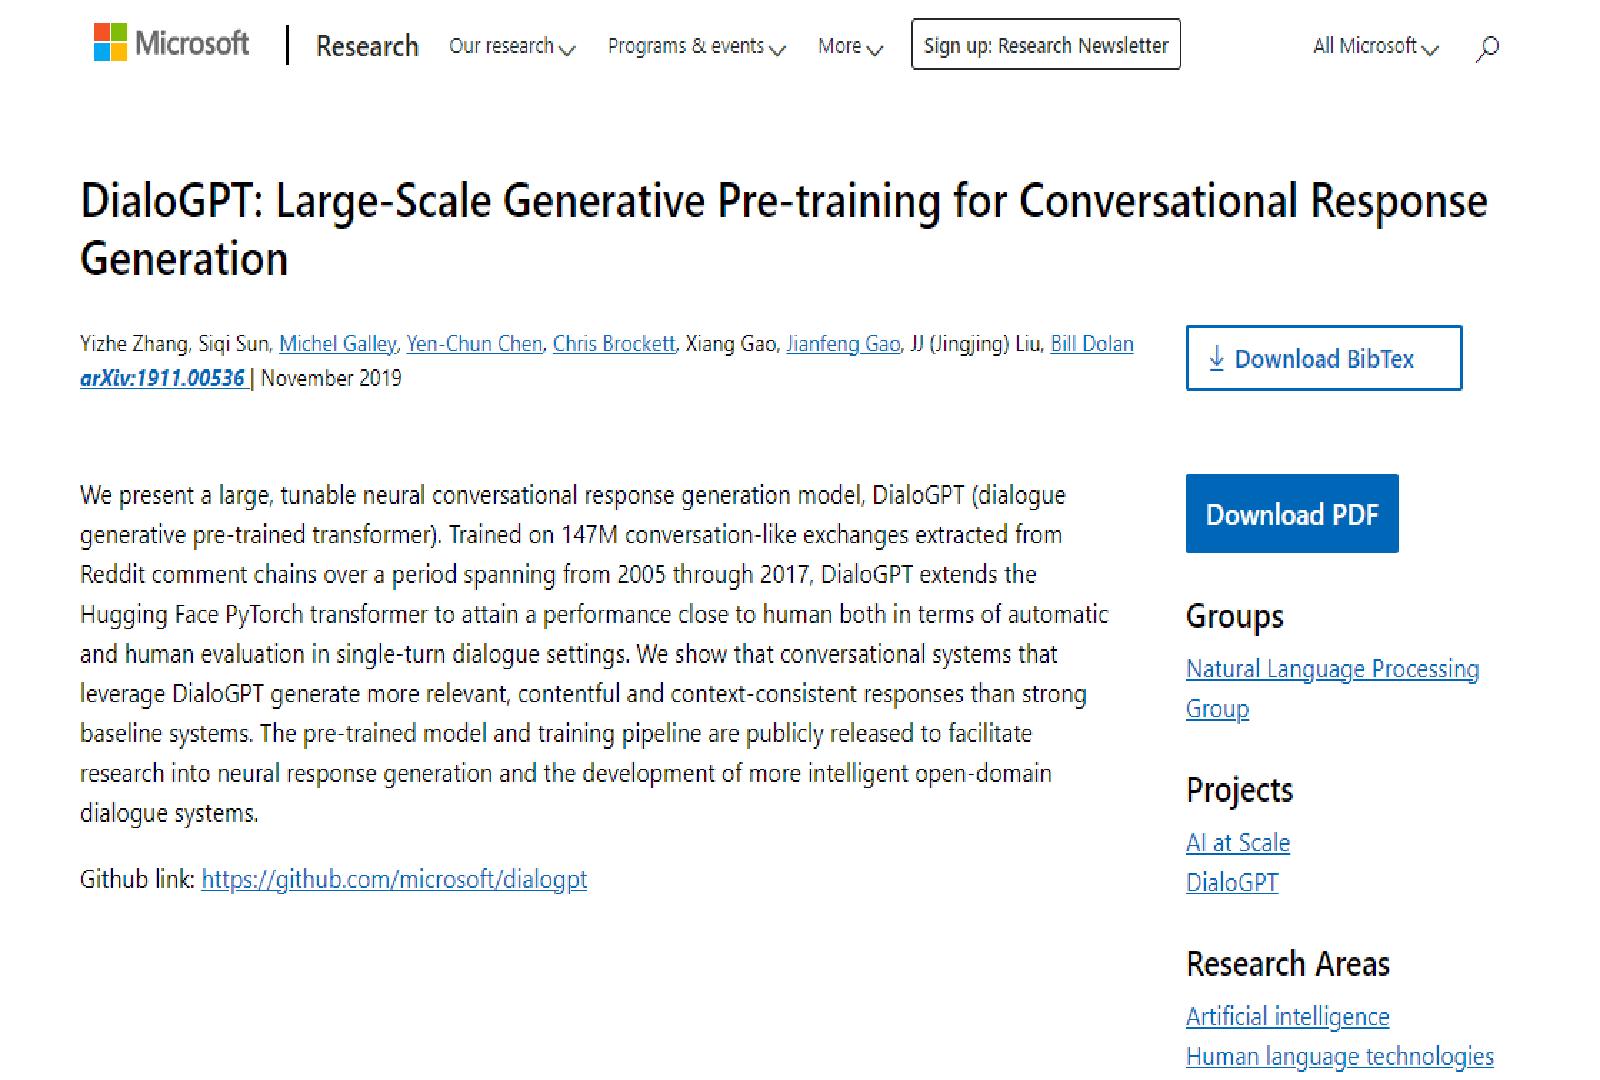Click the Microsoft logo icon
Image resolution: width=1600 pixels, height=1080 pixels.
[110, 43]
